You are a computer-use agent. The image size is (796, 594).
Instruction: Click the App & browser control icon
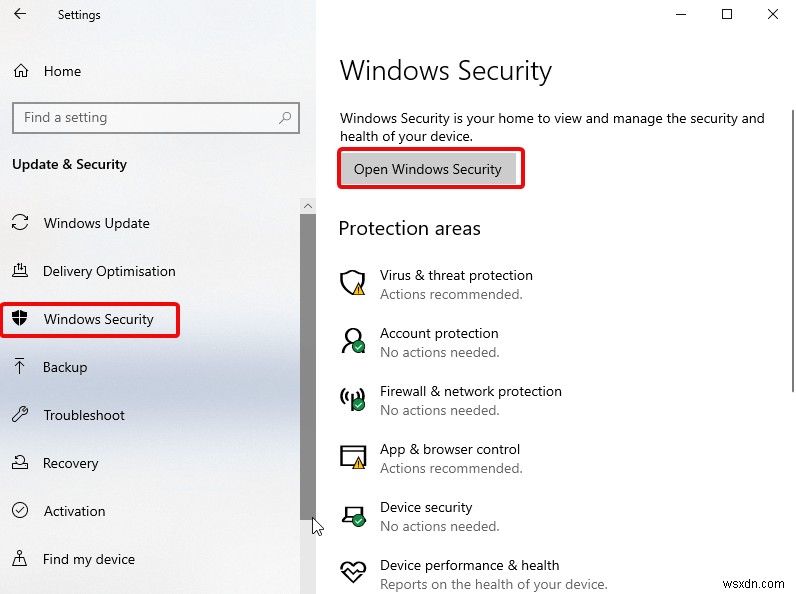(x=353, y=458)
